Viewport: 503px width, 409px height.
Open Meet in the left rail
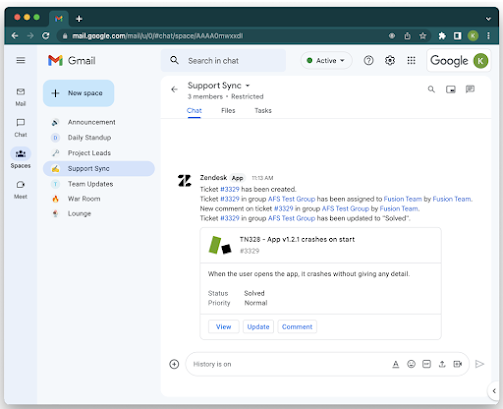pos(21,190)
